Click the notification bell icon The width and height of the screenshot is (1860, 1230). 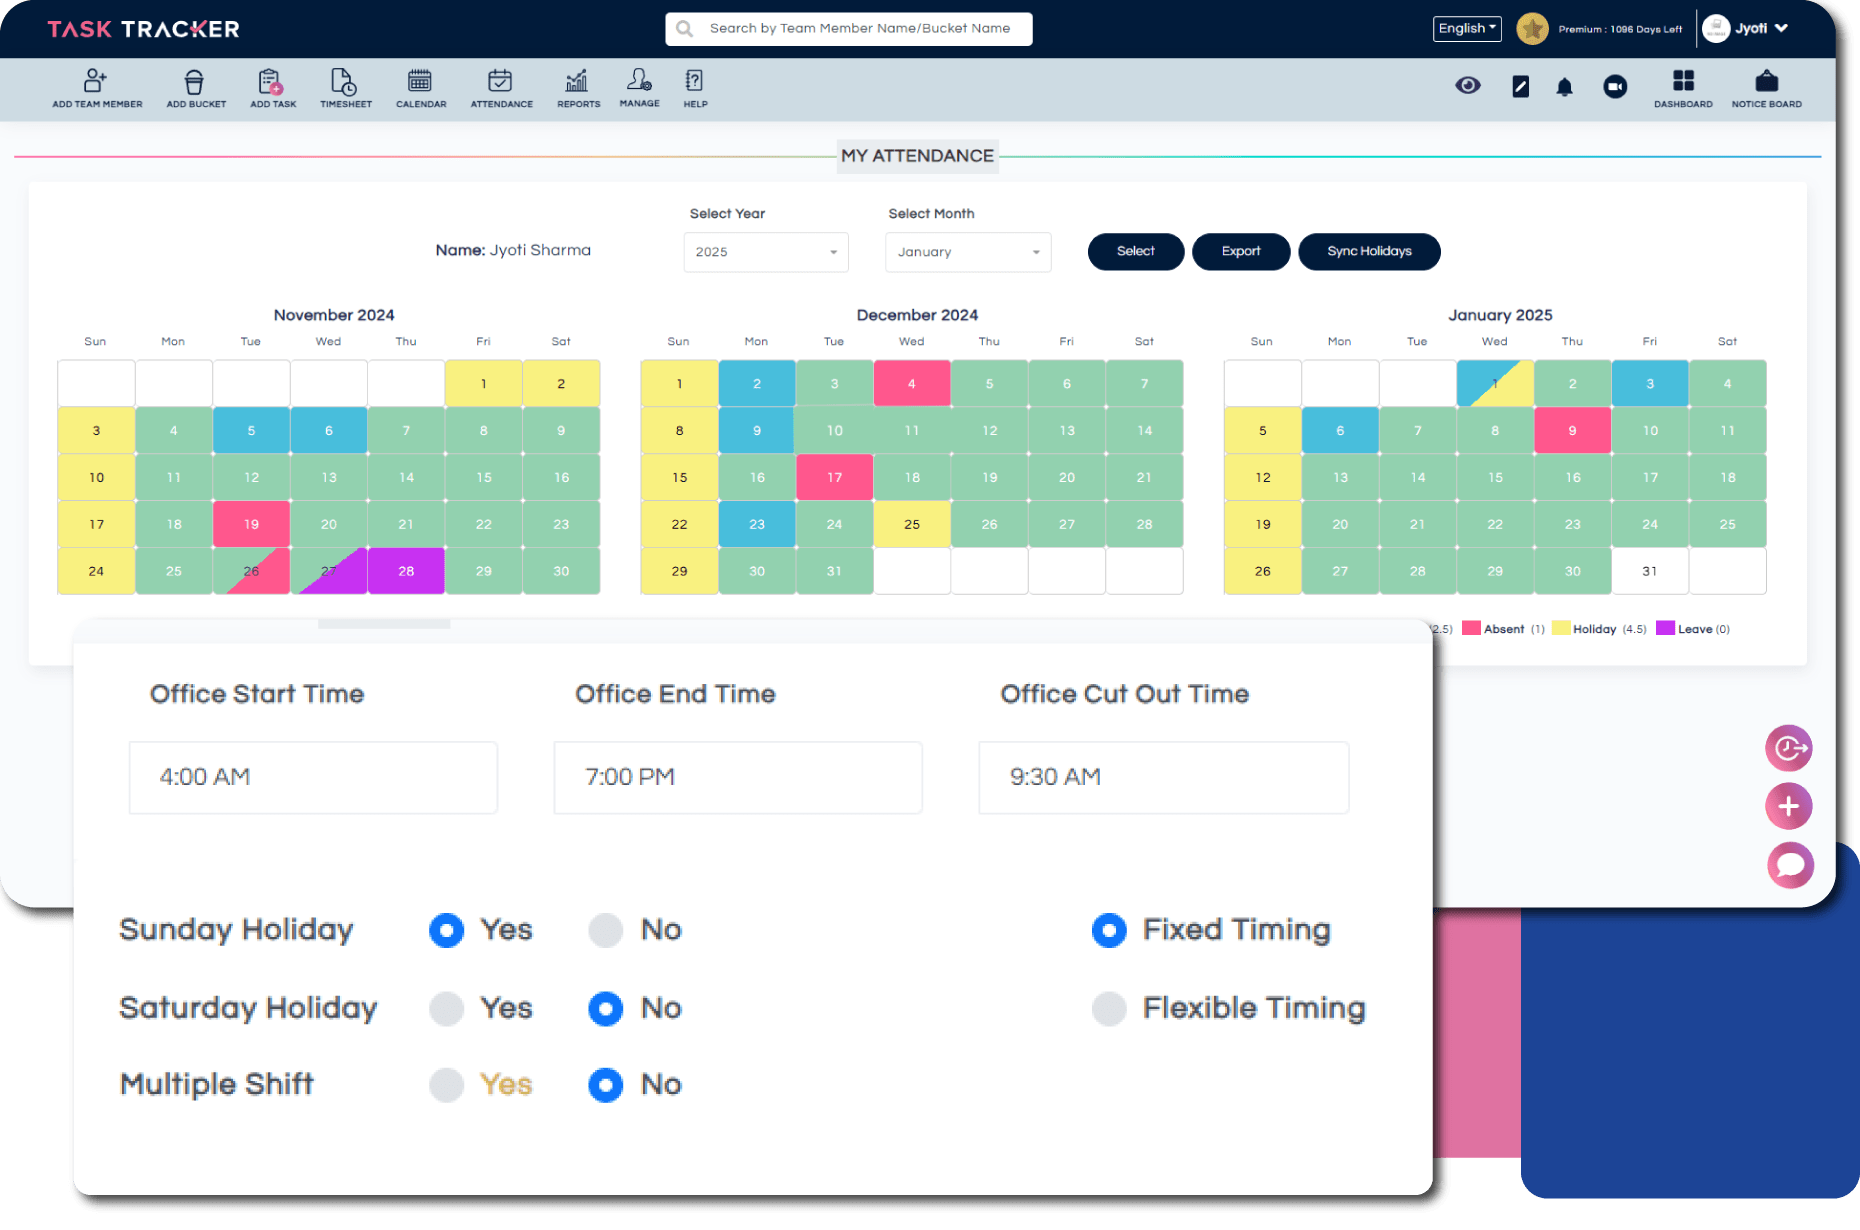(x=1564, y=87)
